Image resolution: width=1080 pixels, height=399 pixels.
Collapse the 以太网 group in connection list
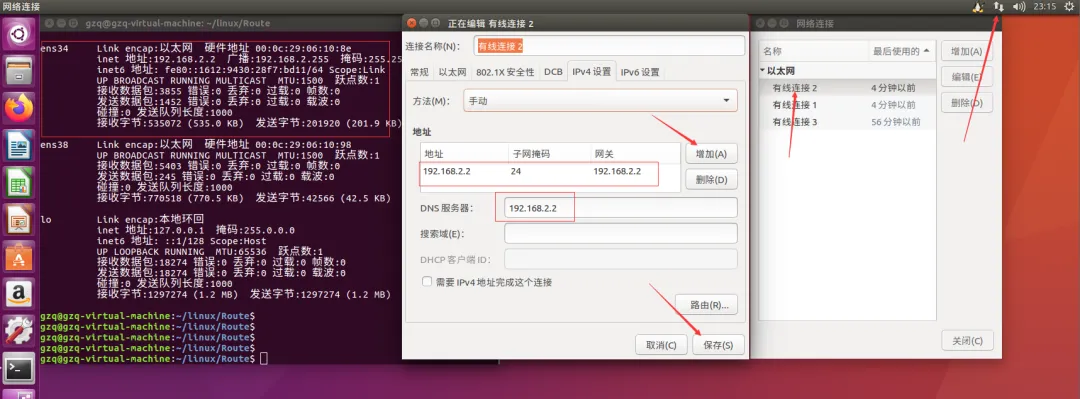point(762,70)
